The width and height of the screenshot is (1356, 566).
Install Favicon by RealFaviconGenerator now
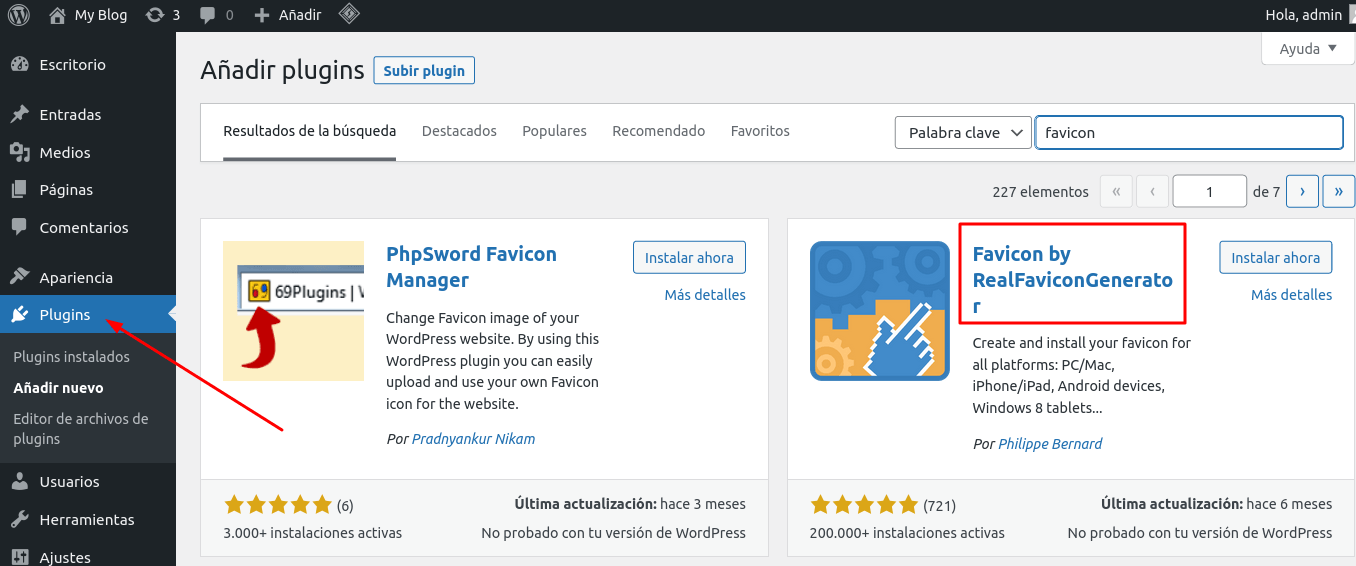tap(1276, 257)
